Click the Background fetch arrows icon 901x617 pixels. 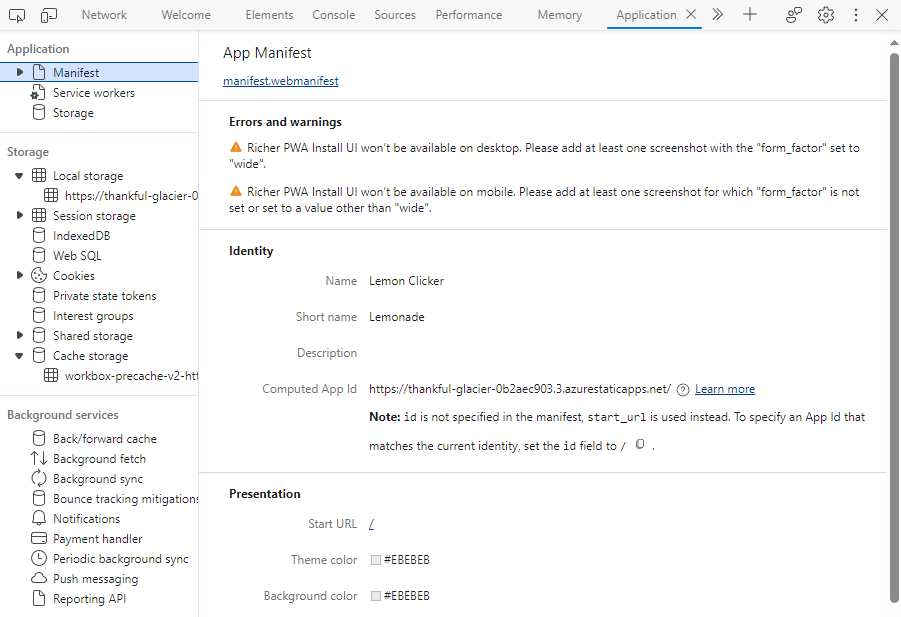38,458
